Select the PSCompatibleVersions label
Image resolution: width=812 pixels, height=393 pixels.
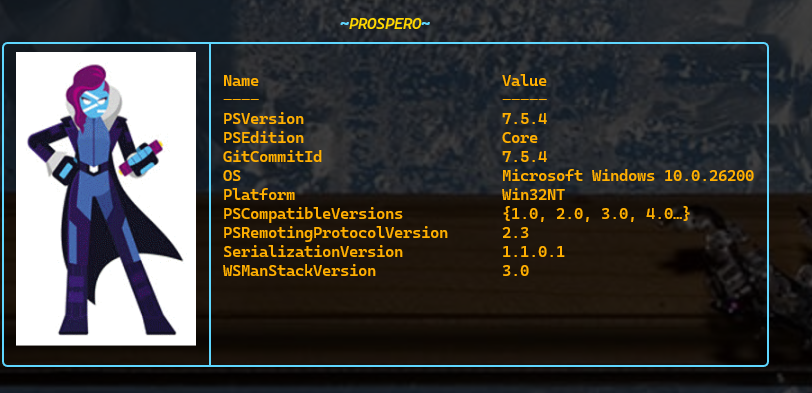coord(313,214)
